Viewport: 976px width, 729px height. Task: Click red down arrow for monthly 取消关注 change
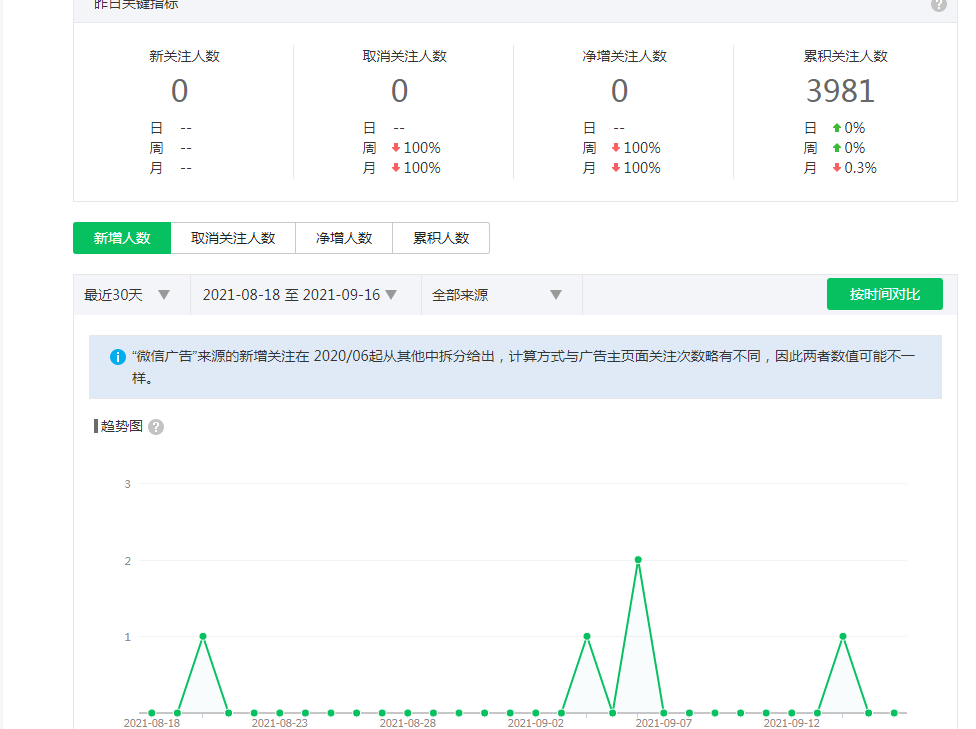(396, 168)
